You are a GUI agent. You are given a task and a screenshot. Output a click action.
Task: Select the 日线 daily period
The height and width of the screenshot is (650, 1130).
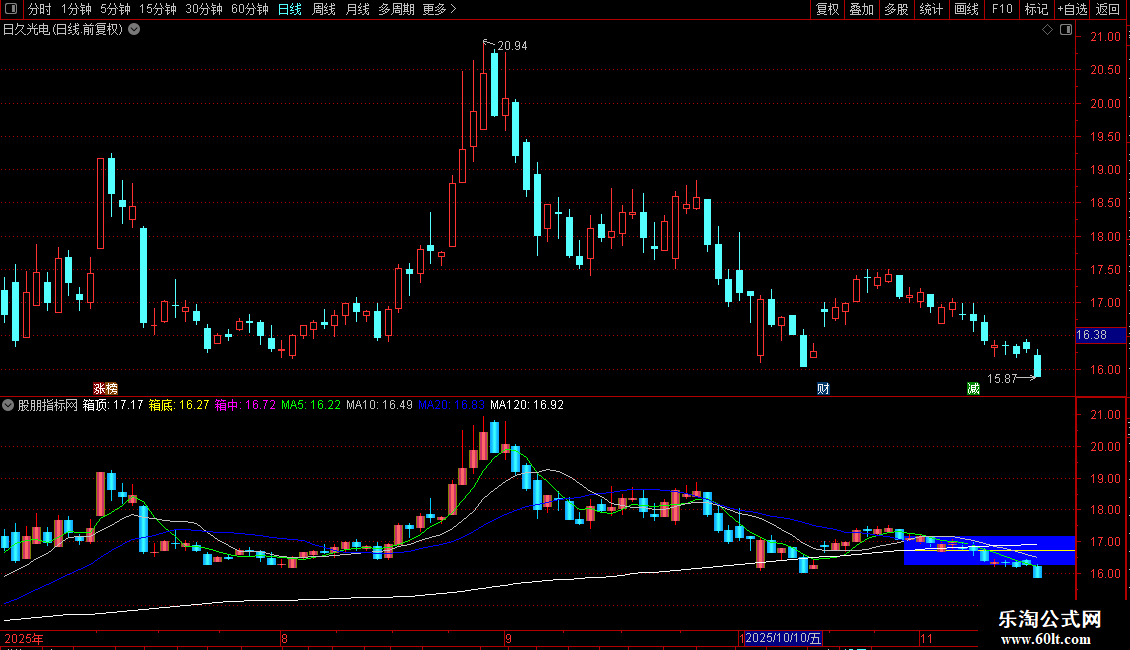290,9
